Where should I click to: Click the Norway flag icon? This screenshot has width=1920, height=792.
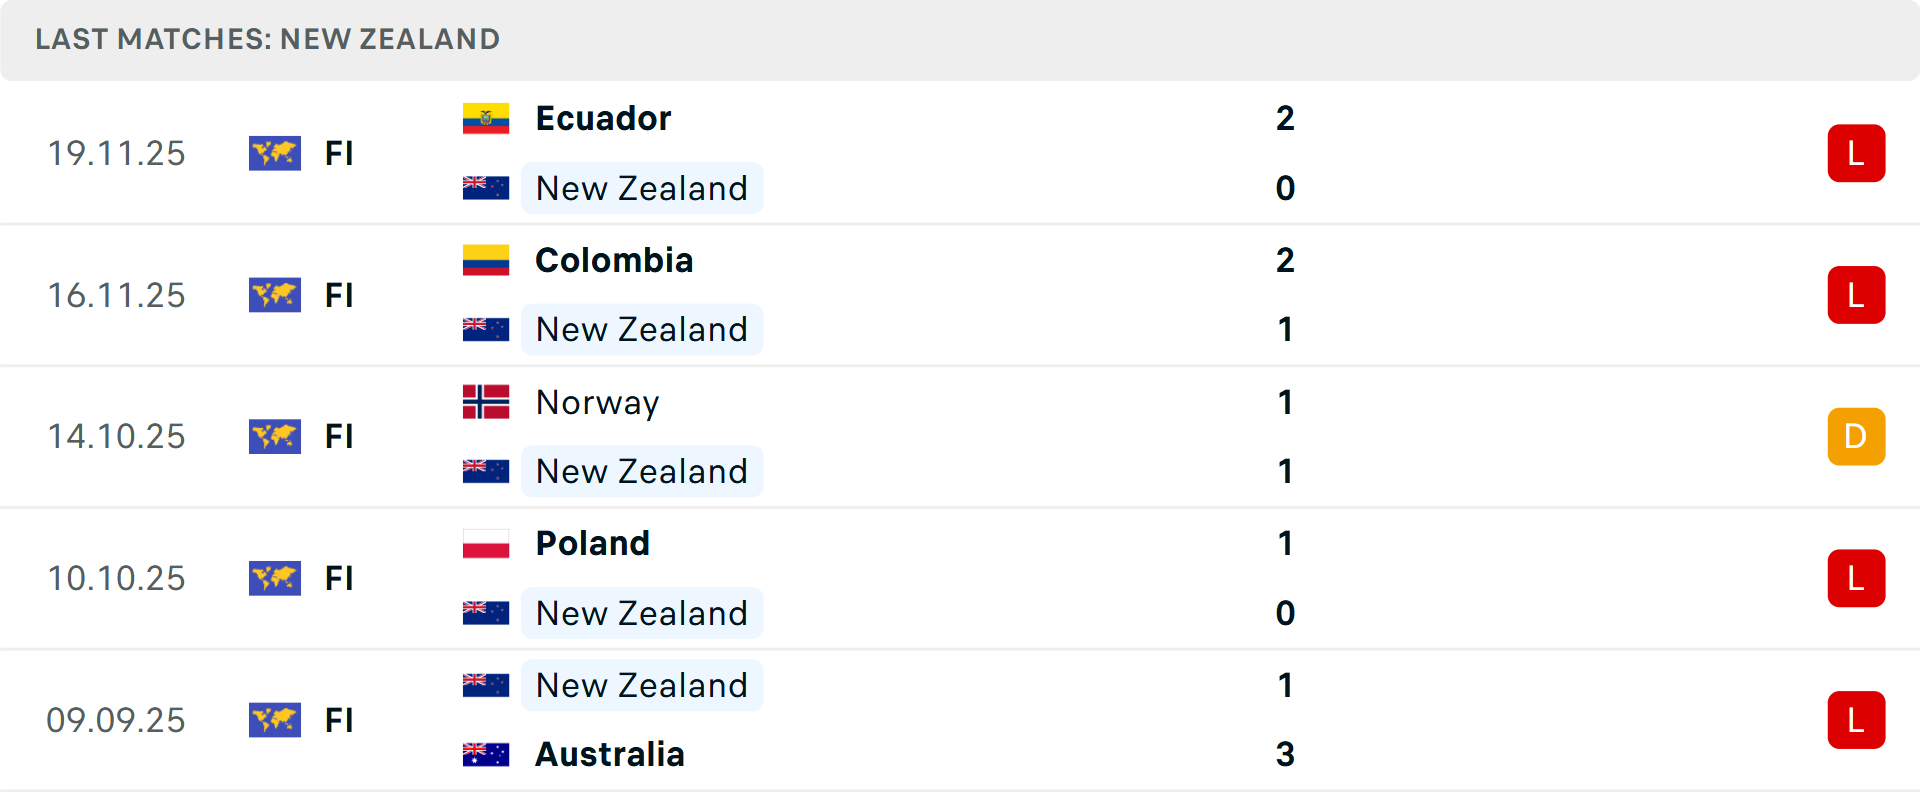486,402
